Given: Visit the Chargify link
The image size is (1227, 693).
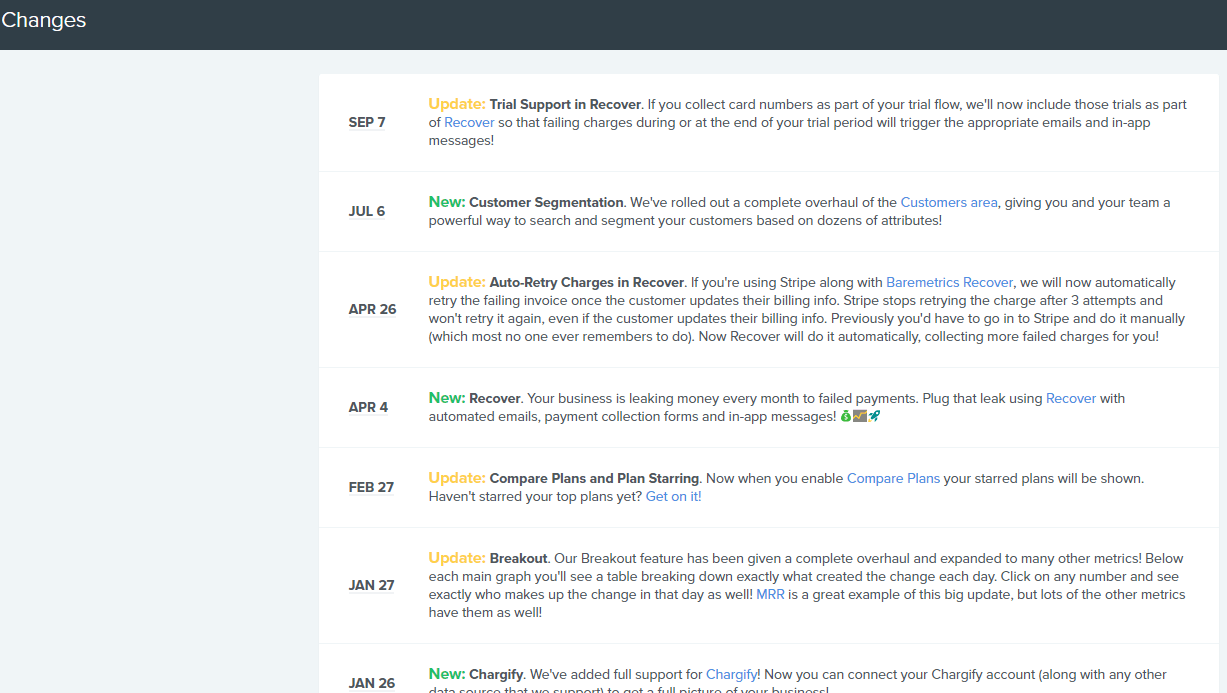Looking at the screenshot, I should [731, 674].
